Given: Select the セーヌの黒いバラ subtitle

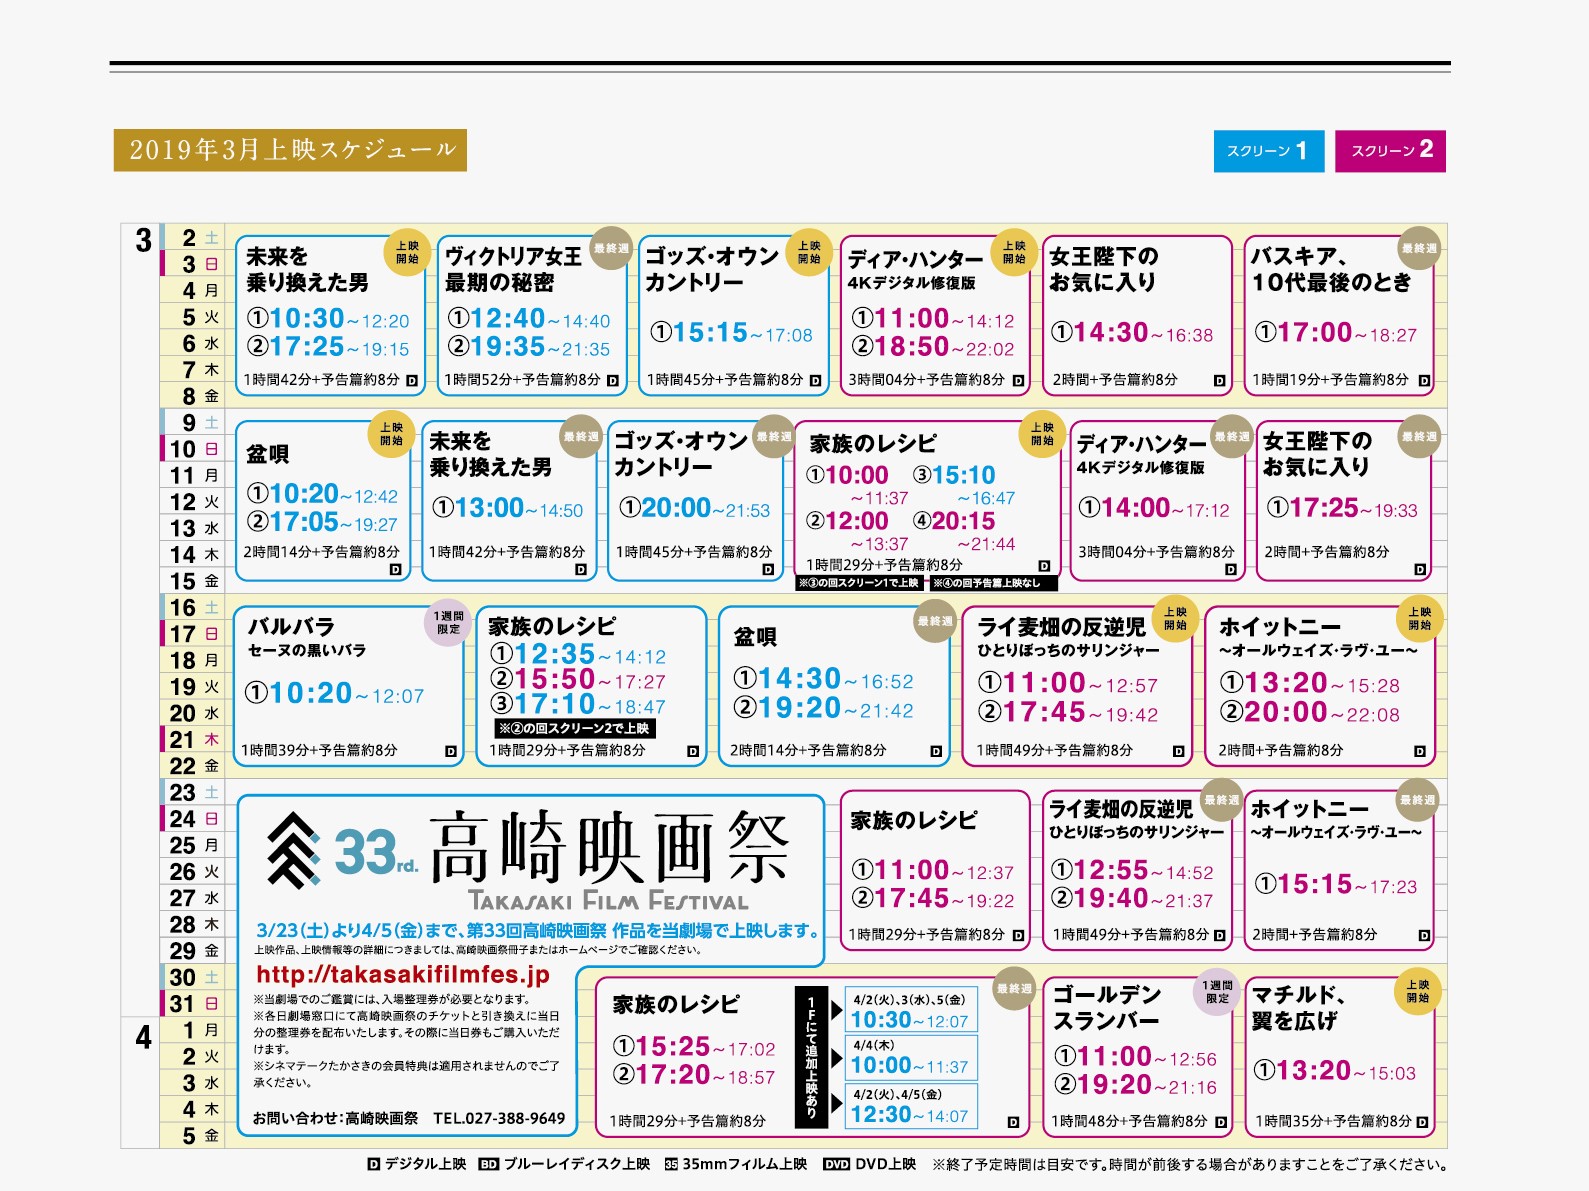Looking at the screenshot, I should [307, 650].
